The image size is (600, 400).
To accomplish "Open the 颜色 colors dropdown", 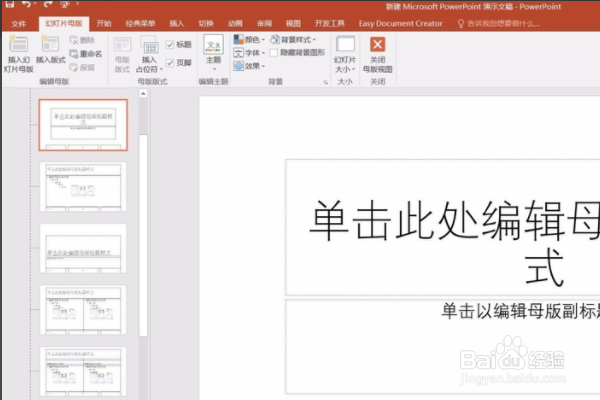I will (249, 39).
